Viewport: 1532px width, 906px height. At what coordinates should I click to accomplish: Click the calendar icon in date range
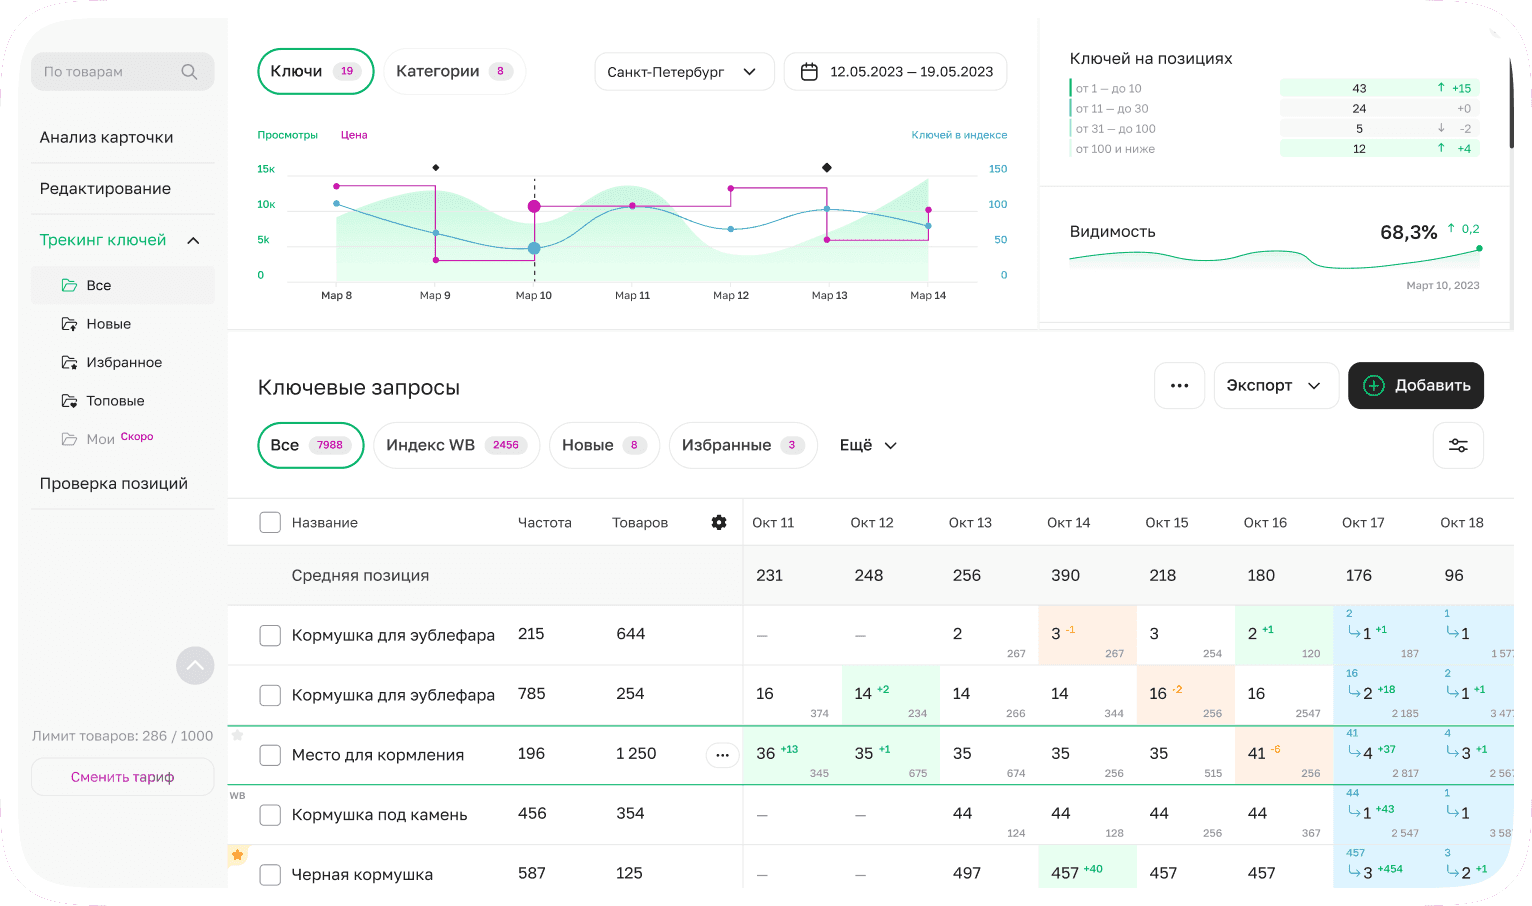[x=810, y=72]
